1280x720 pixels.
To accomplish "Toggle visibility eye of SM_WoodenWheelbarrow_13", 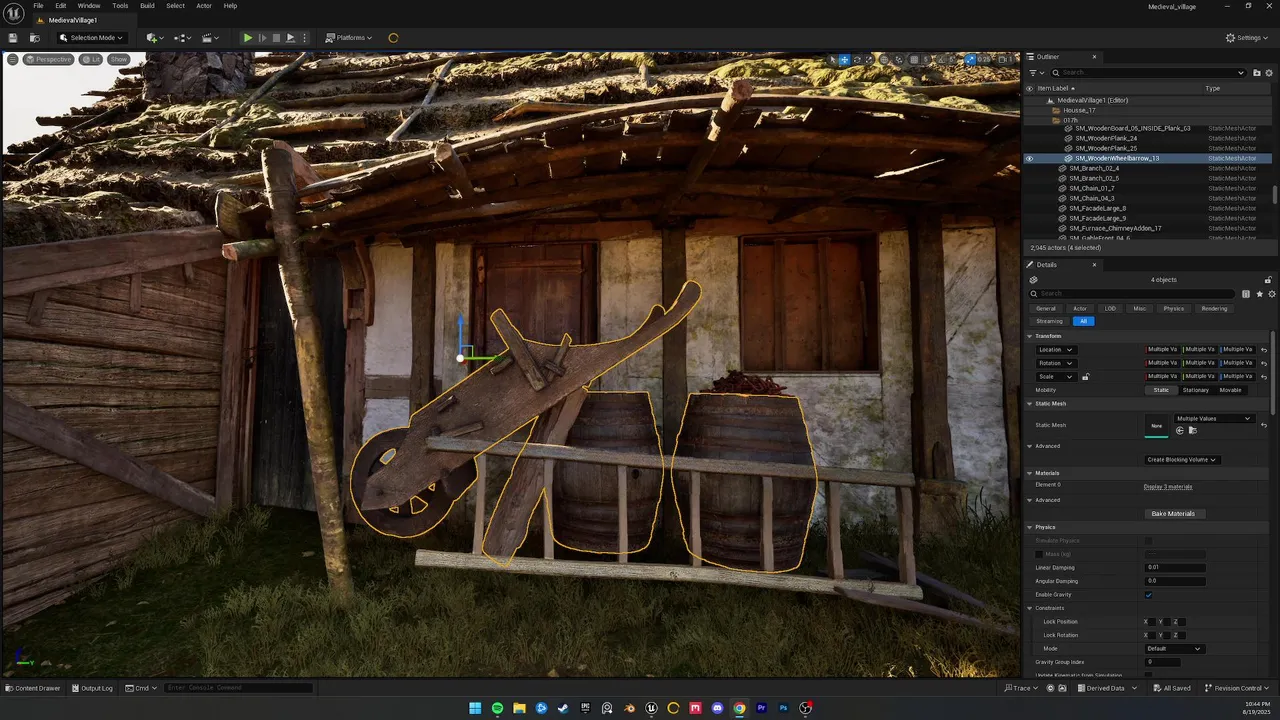I will 1029,158.
